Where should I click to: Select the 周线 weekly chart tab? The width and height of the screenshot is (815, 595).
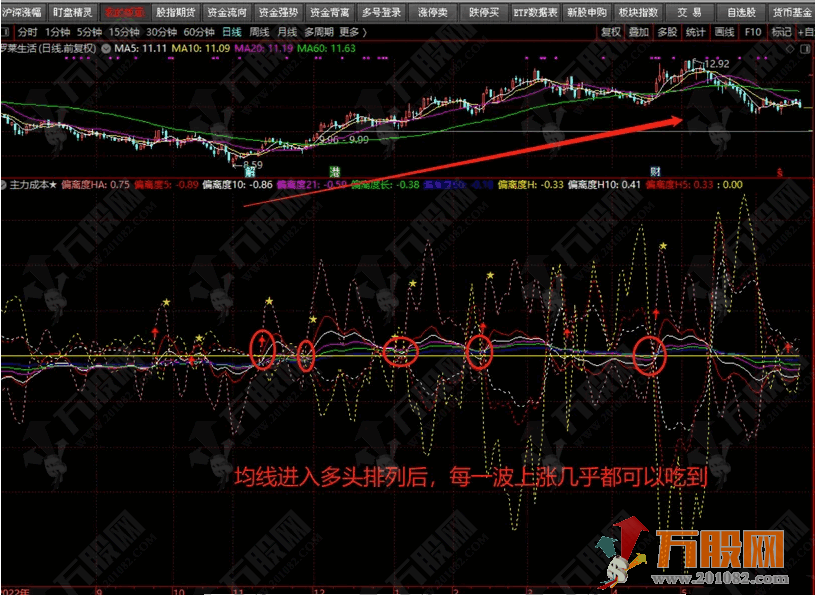(x=259, y=32)
